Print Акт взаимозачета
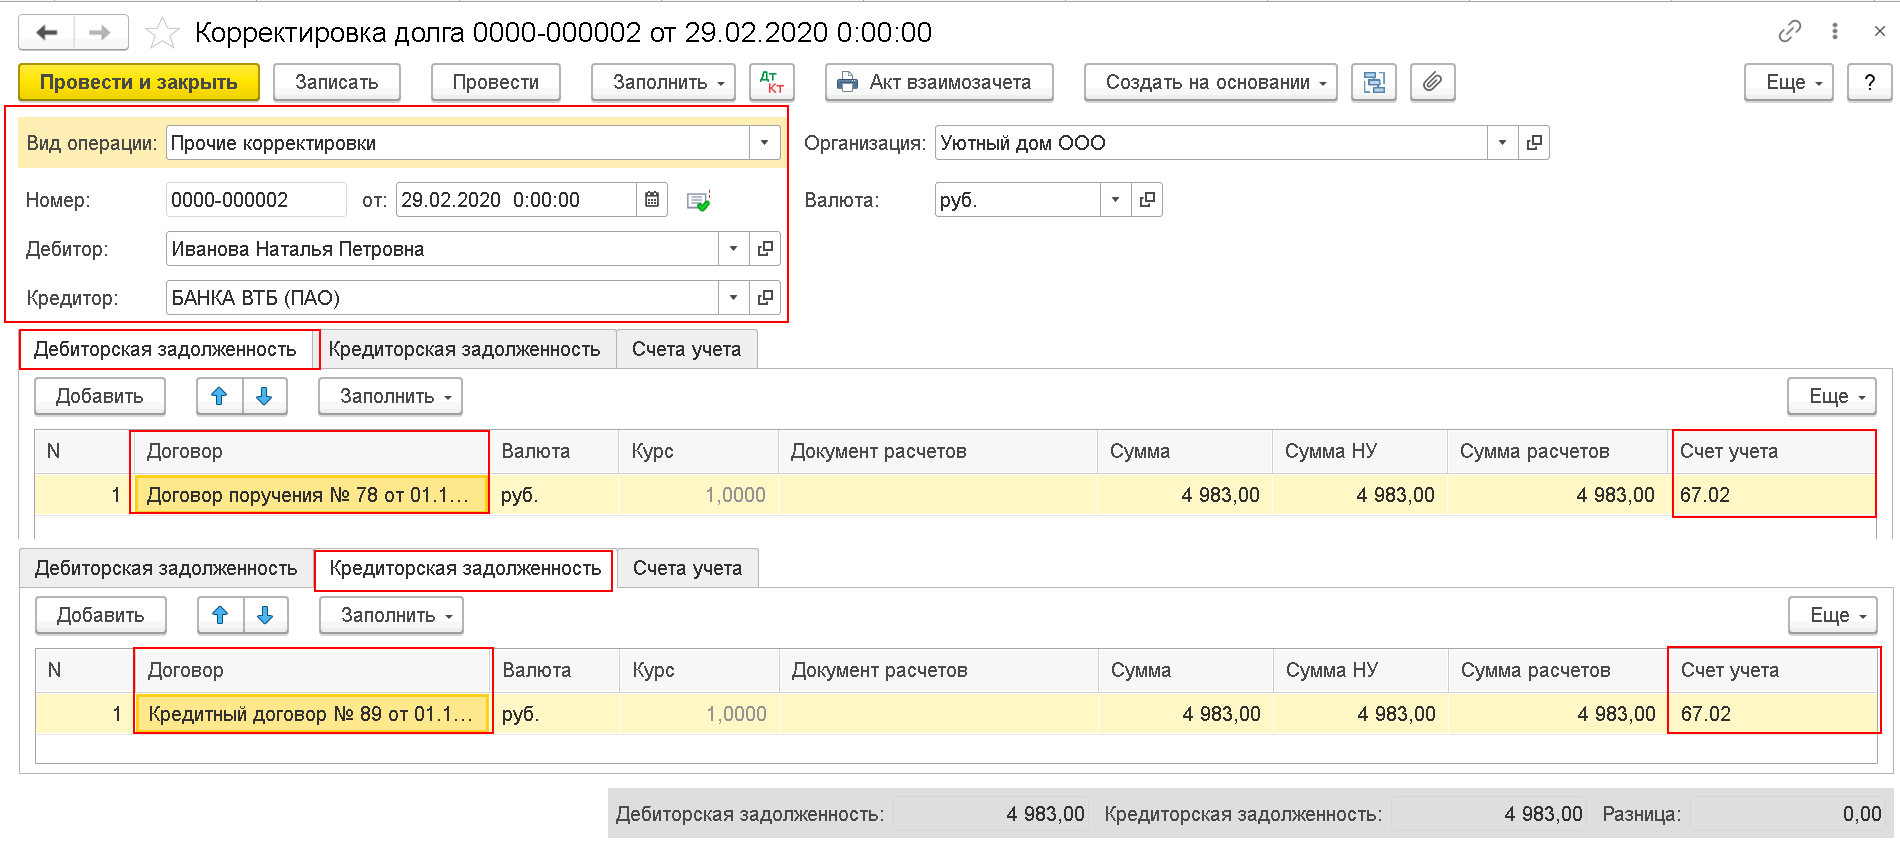The image size is (1900, 847). (939, 82)
